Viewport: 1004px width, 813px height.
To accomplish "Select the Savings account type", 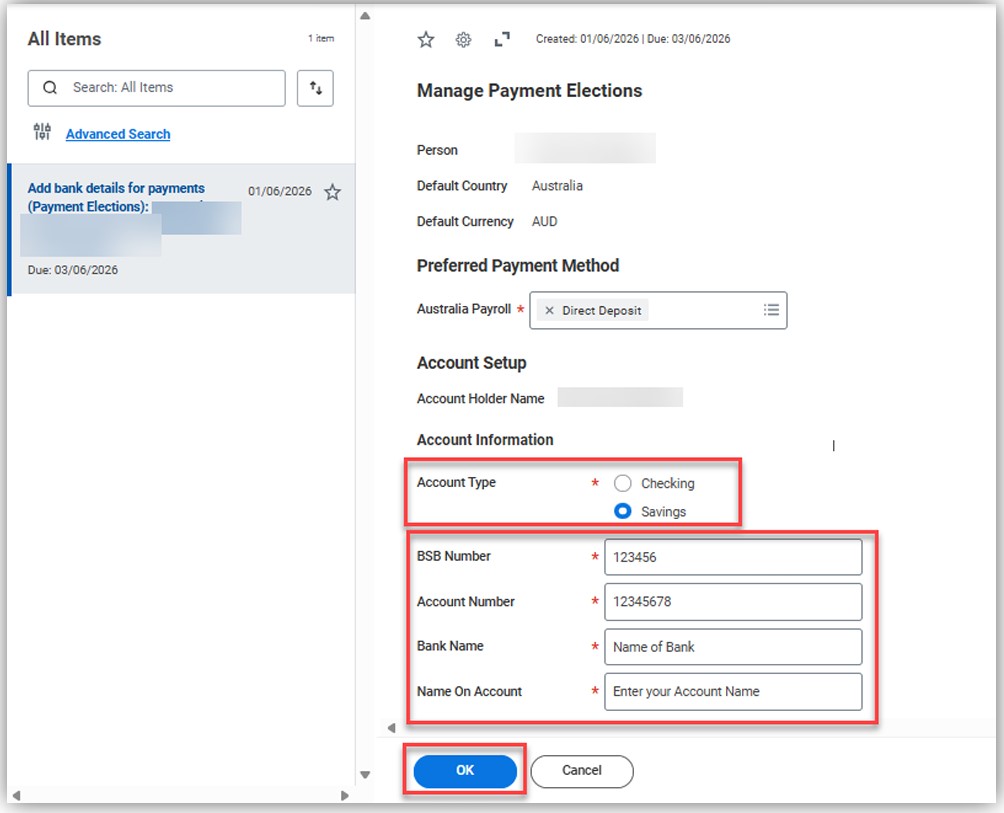I will [x=622, y=511].
